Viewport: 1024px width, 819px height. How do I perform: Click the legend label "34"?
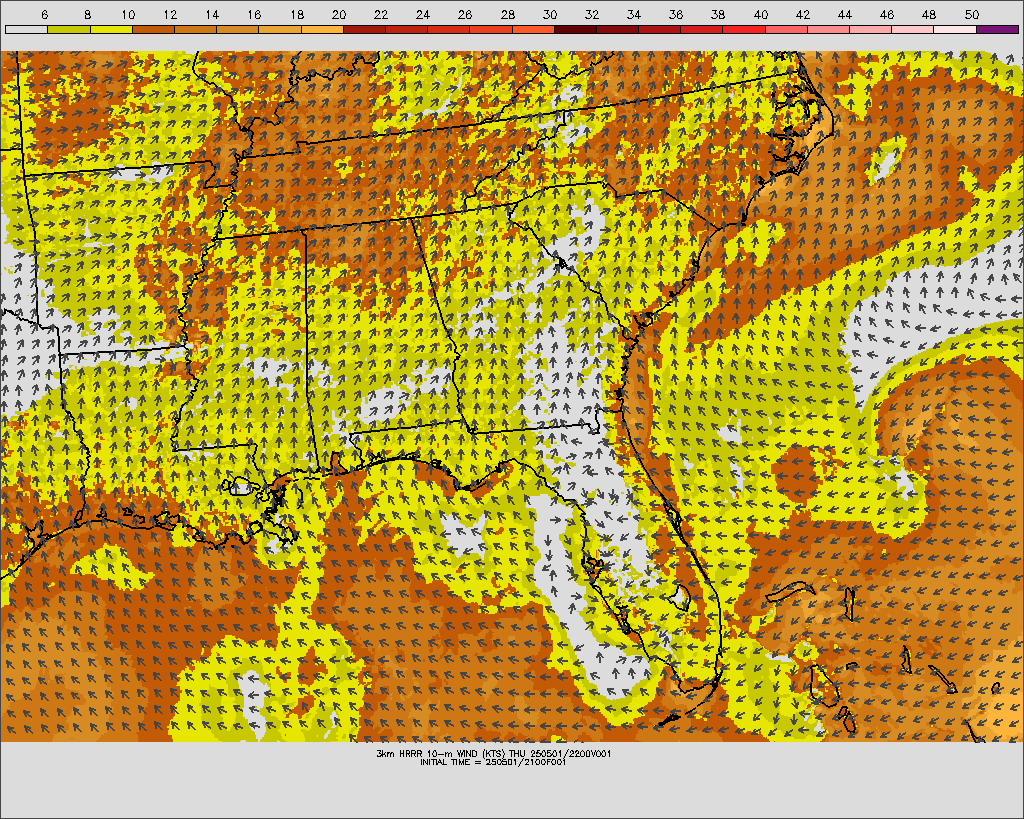[x=633, y=14]
